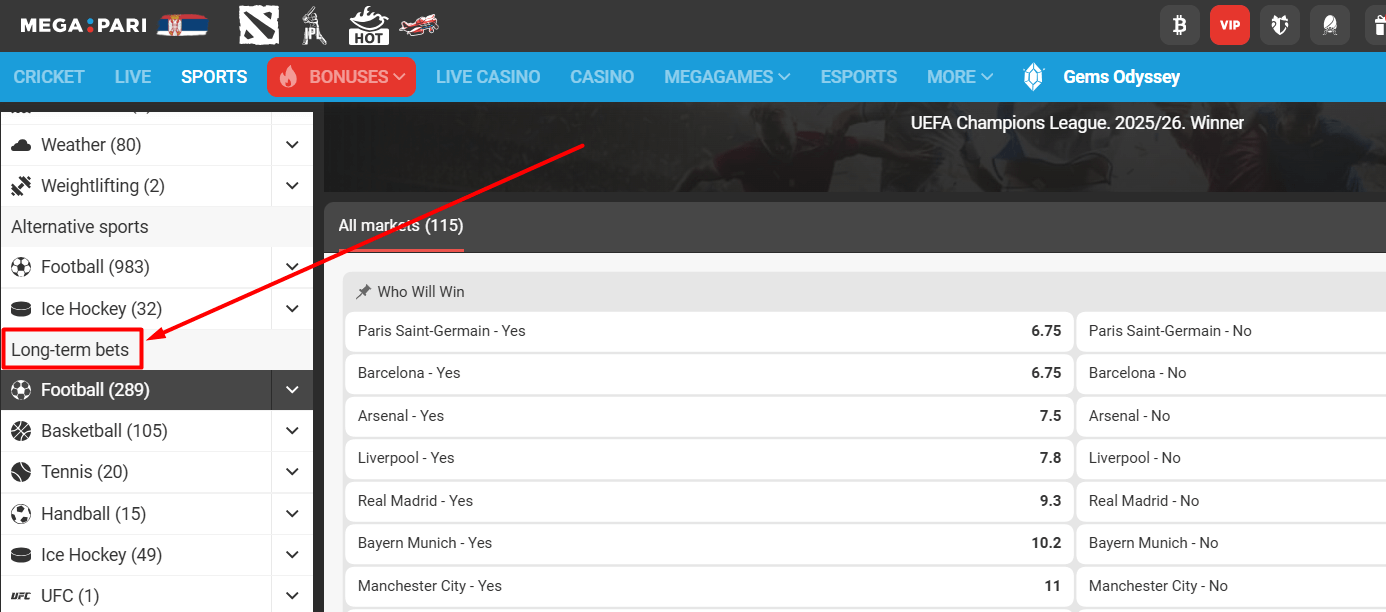Open the red VIP button
Viewport: 1386px width, 612px height.
1229,26
